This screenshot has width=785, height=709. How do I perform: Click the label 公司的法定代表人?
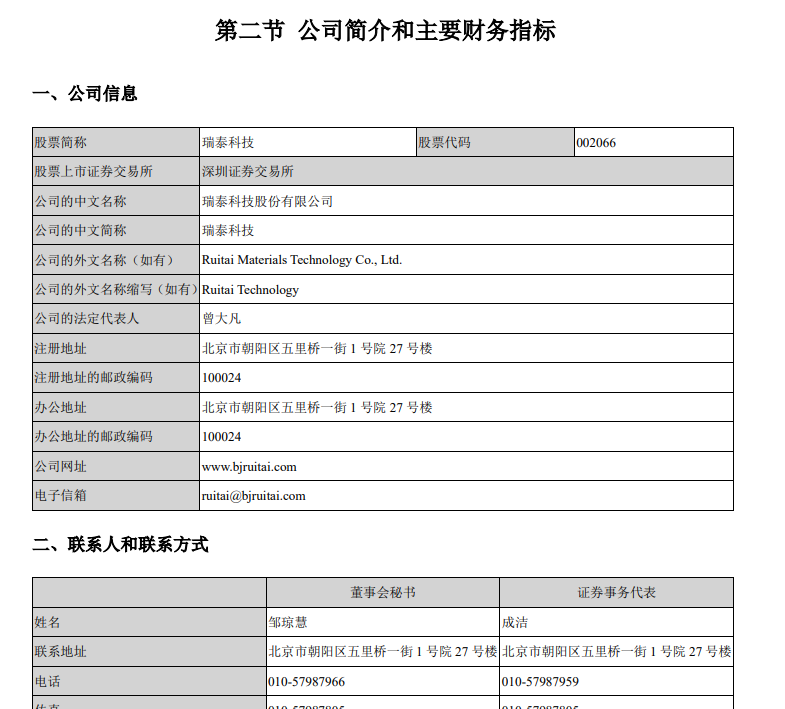[87, 318]
